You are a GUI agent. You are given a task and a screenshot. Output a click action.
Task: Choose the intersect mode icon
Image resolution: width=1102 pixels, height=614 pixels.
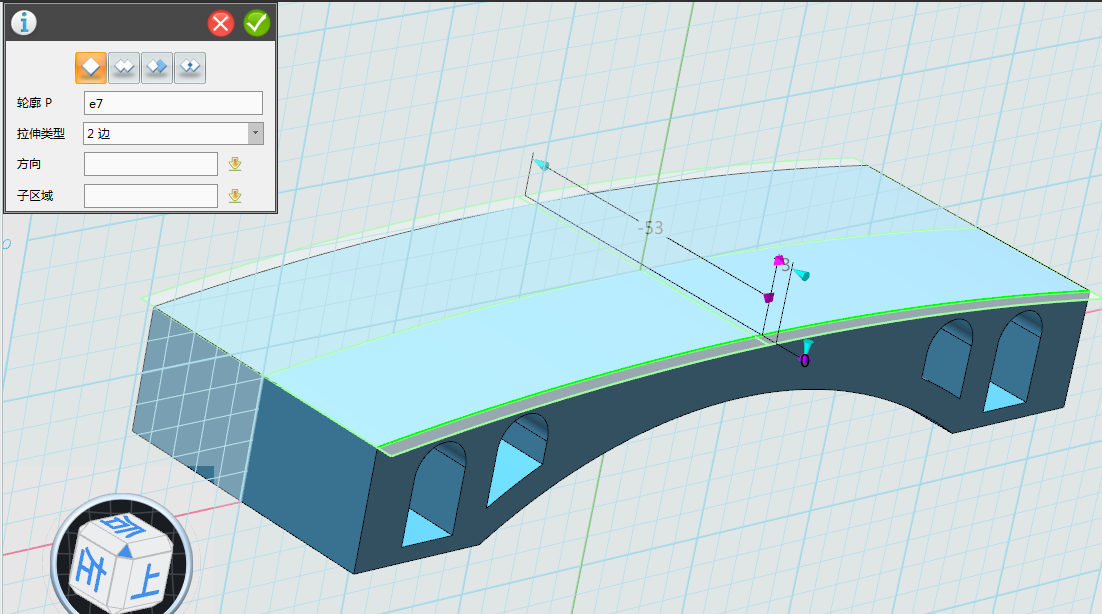pyautogui.click(x=190, y=67)
